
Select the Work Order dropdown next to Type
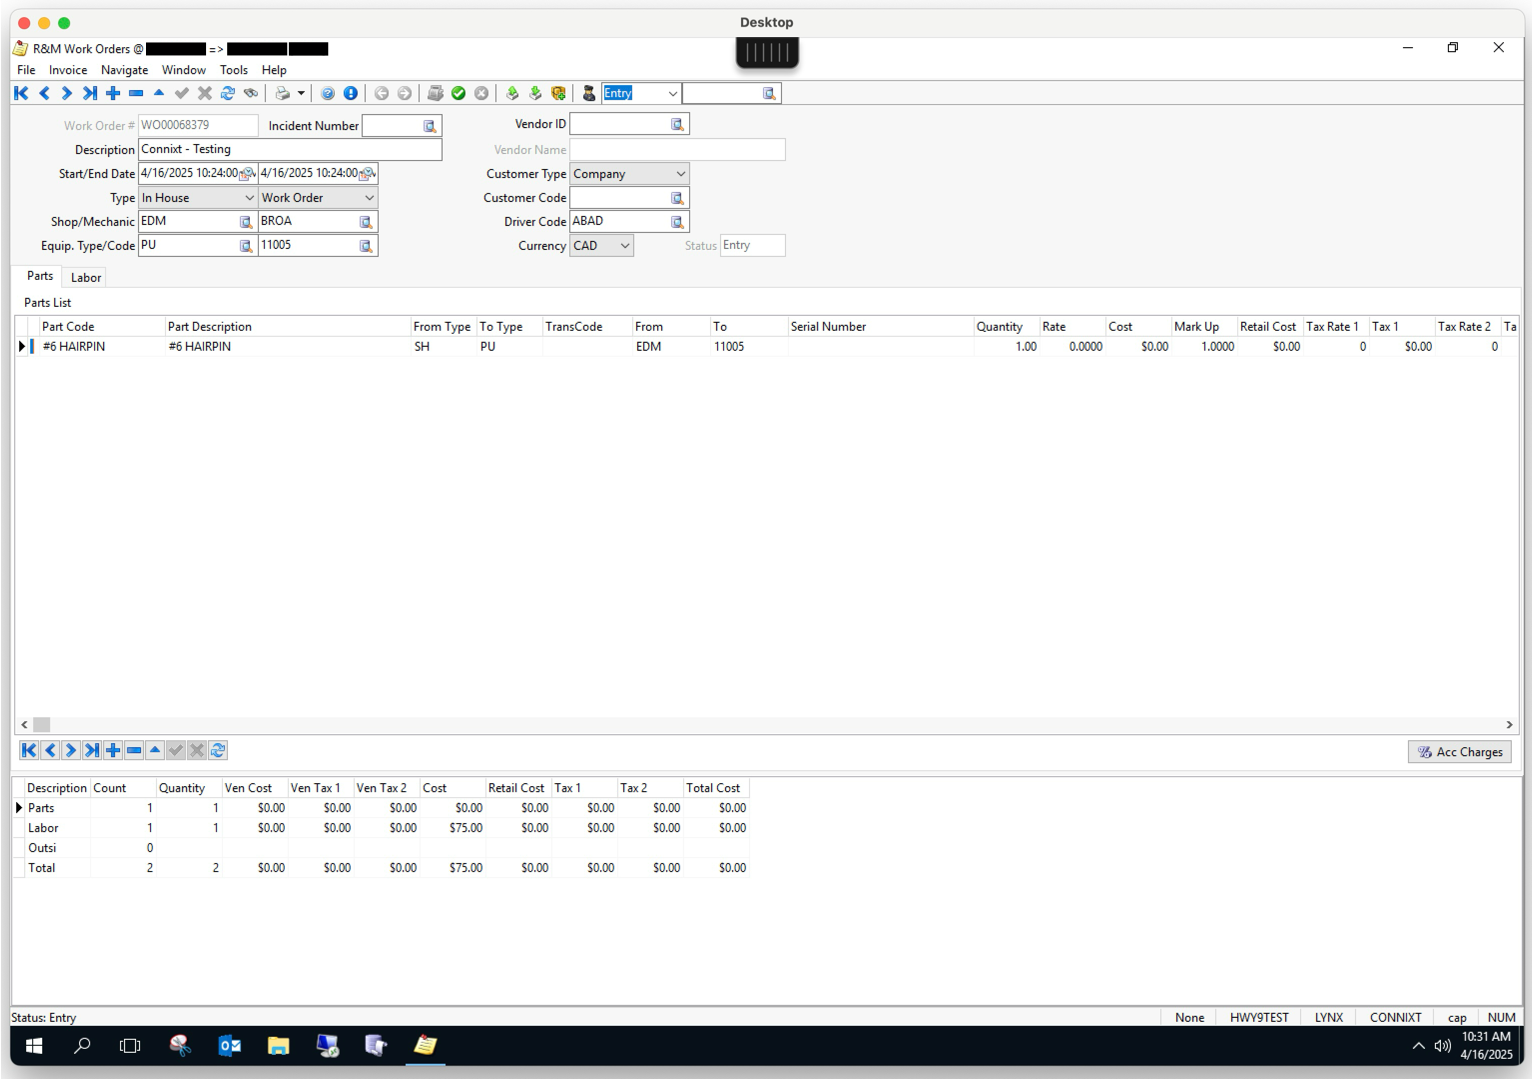[367, 197]
